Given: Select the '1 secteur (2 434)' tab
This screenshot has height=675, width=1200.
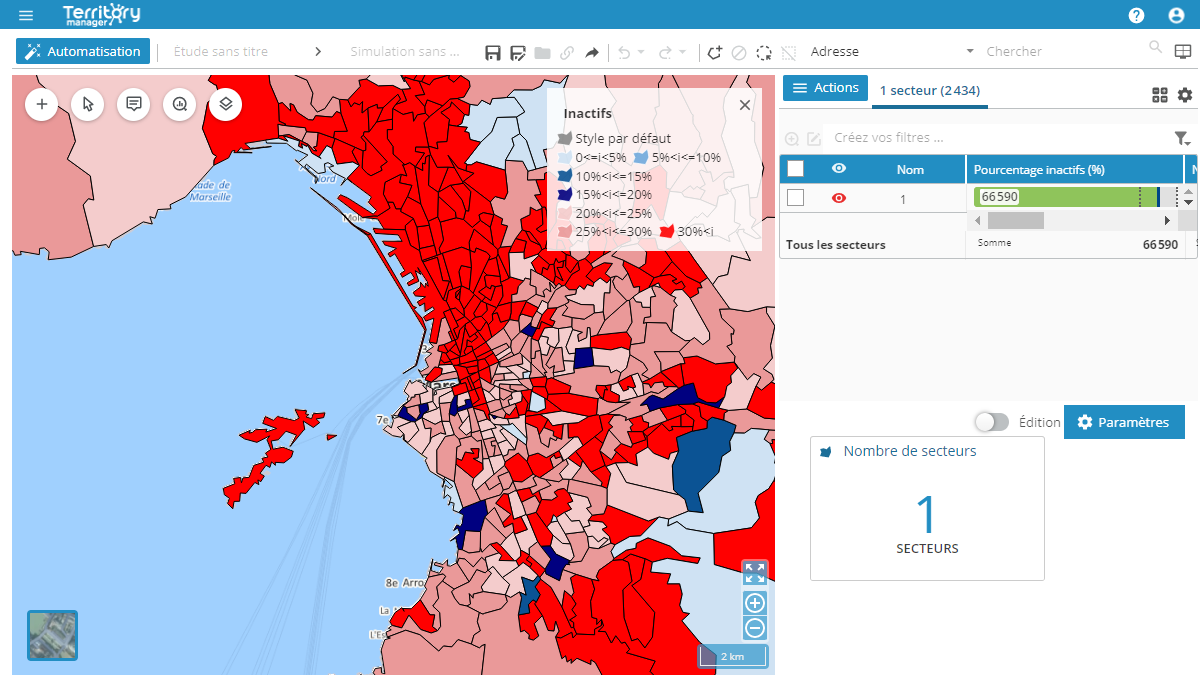Looking at the screenshot, I should pos(929,90).
